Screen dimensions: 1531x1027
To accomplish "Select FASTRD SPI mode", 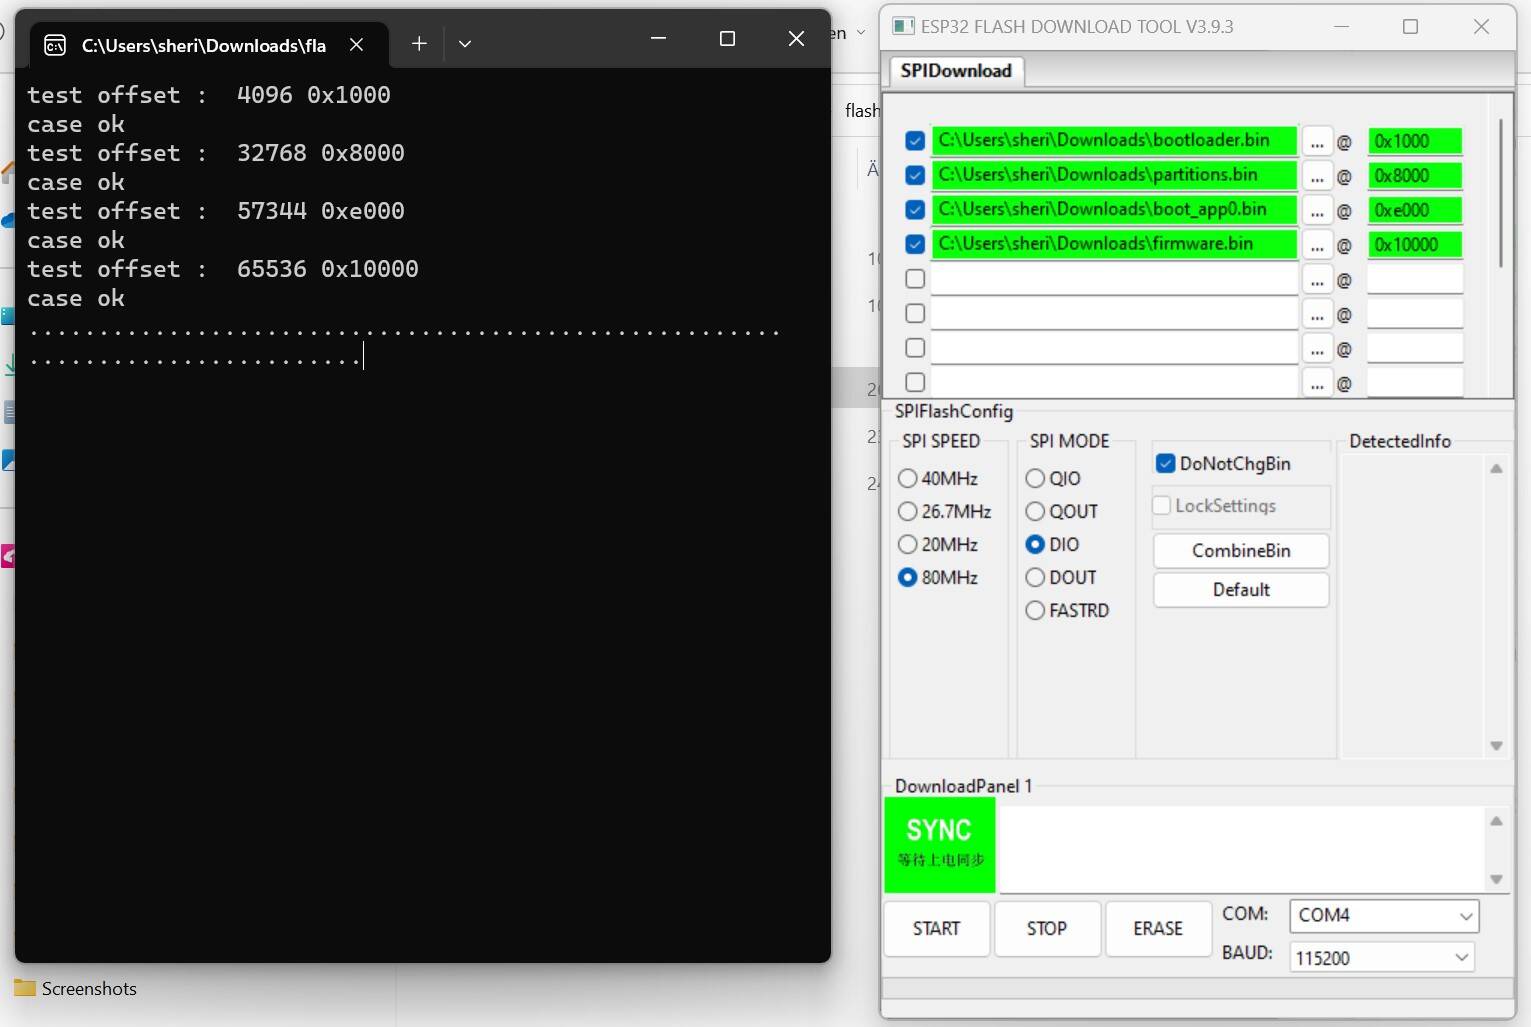I will pyautogui.click(x=1067, y=610).
